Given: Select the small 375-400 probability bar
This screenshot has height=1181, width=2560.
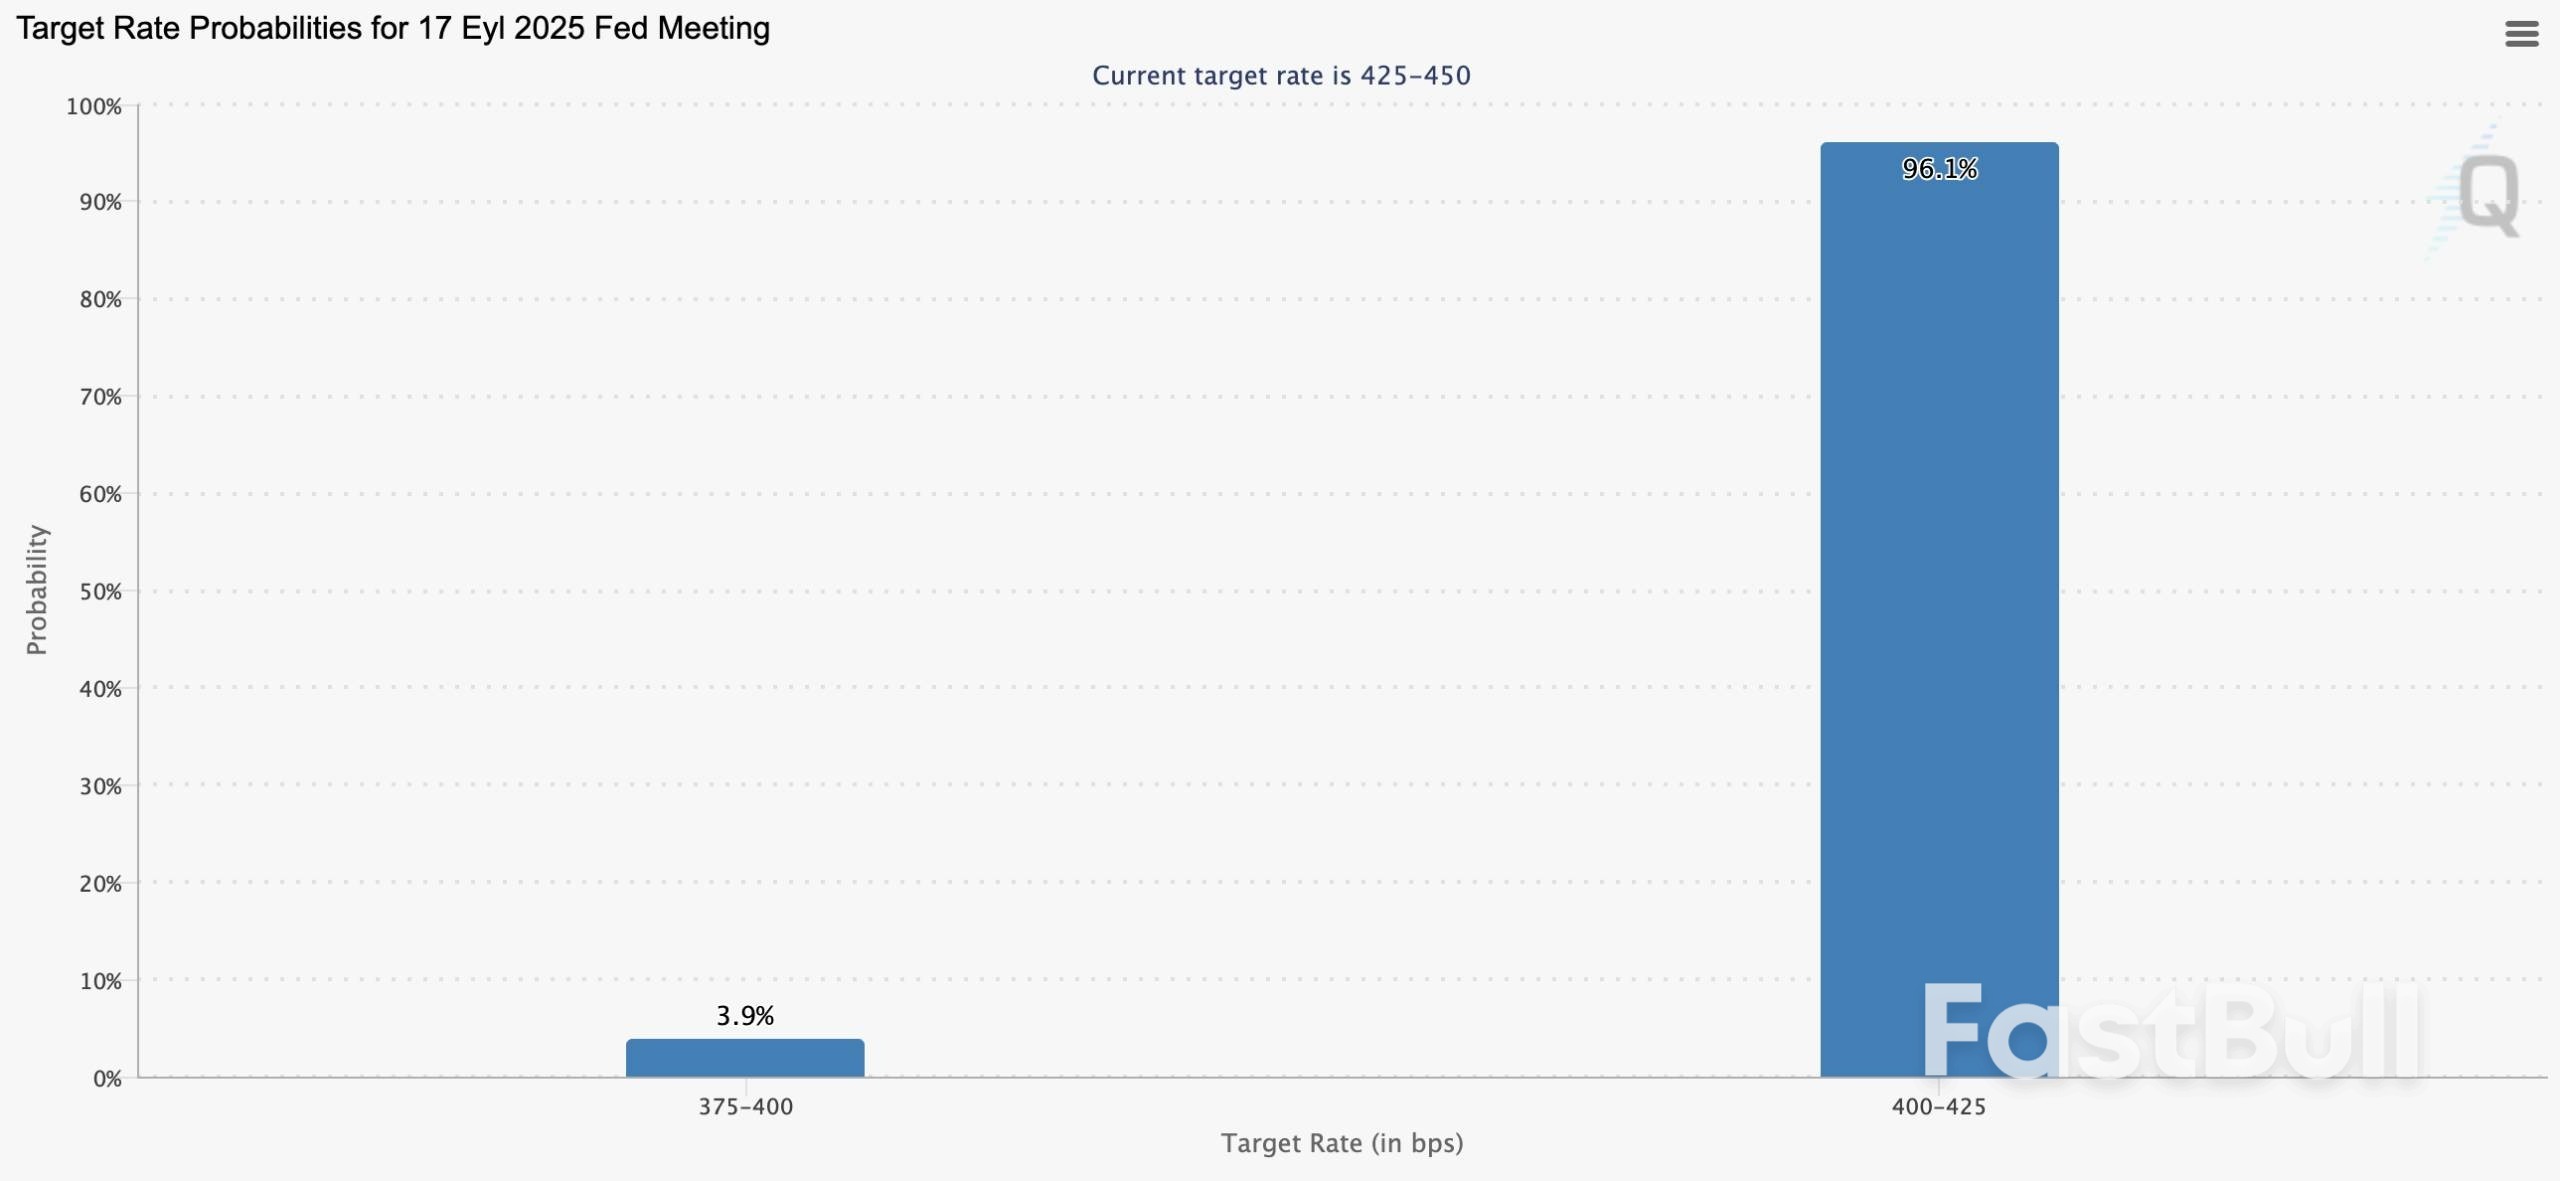Looking at the screenshot, I should pos(745,1058).
